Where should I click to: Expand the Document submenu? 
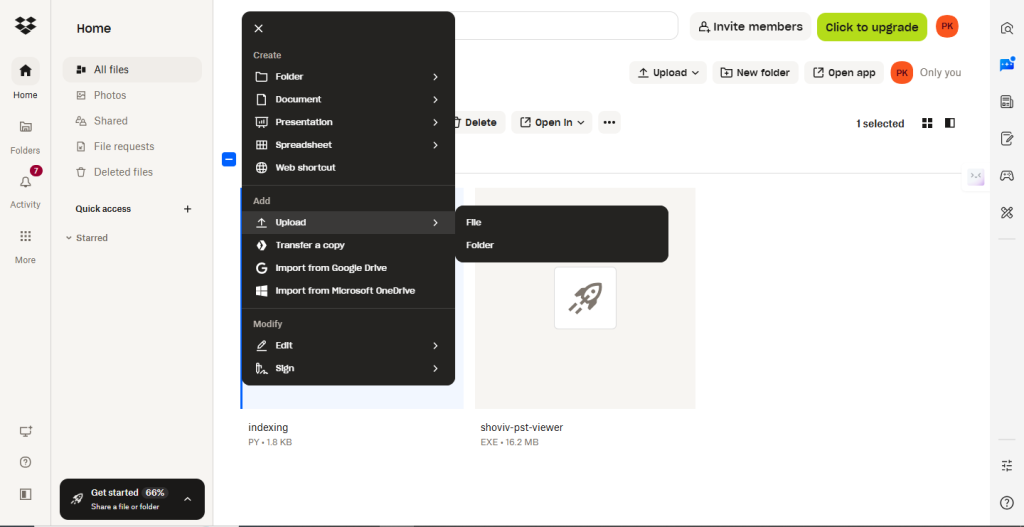pos(348,100)
